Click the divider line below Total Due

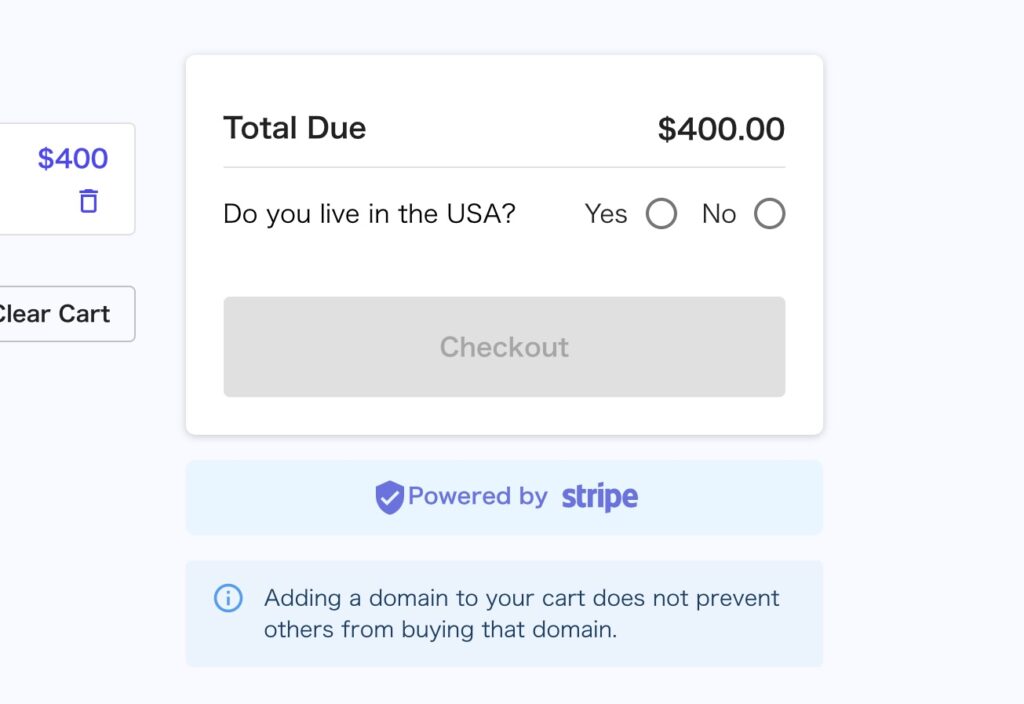[504, 167]
